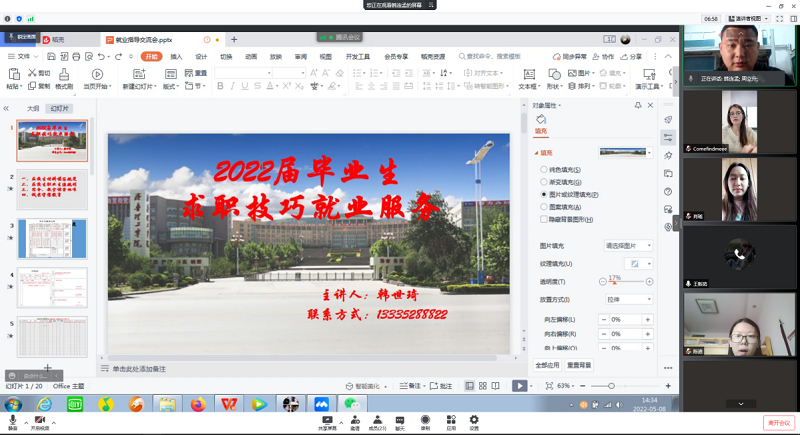Screen dimensions: 800x435
Task: Click the 录制 record icon in meeting toolbar
Action: (x=425, y=420)
